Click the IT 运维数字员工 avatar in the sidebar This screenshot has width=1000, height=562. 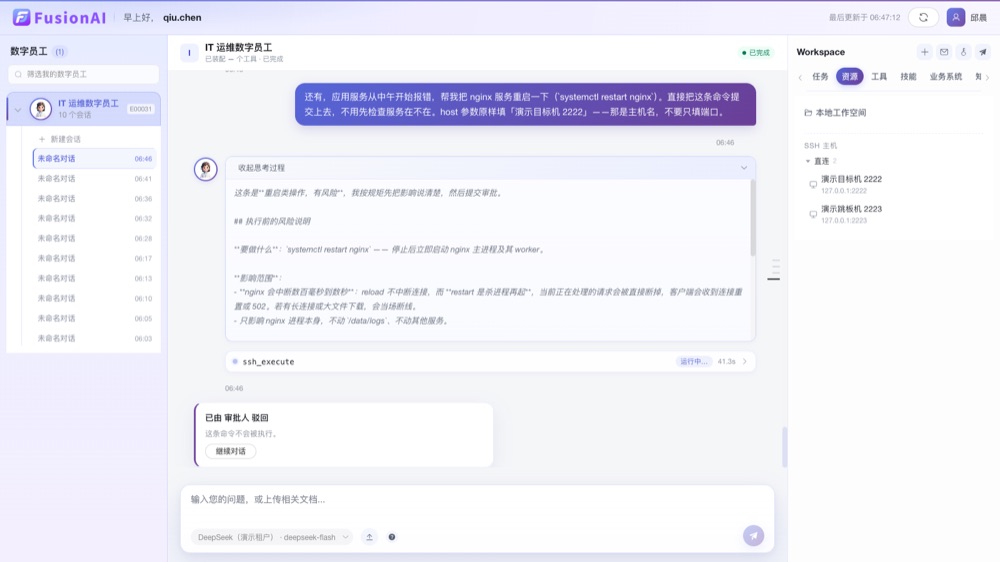(41, 108)
